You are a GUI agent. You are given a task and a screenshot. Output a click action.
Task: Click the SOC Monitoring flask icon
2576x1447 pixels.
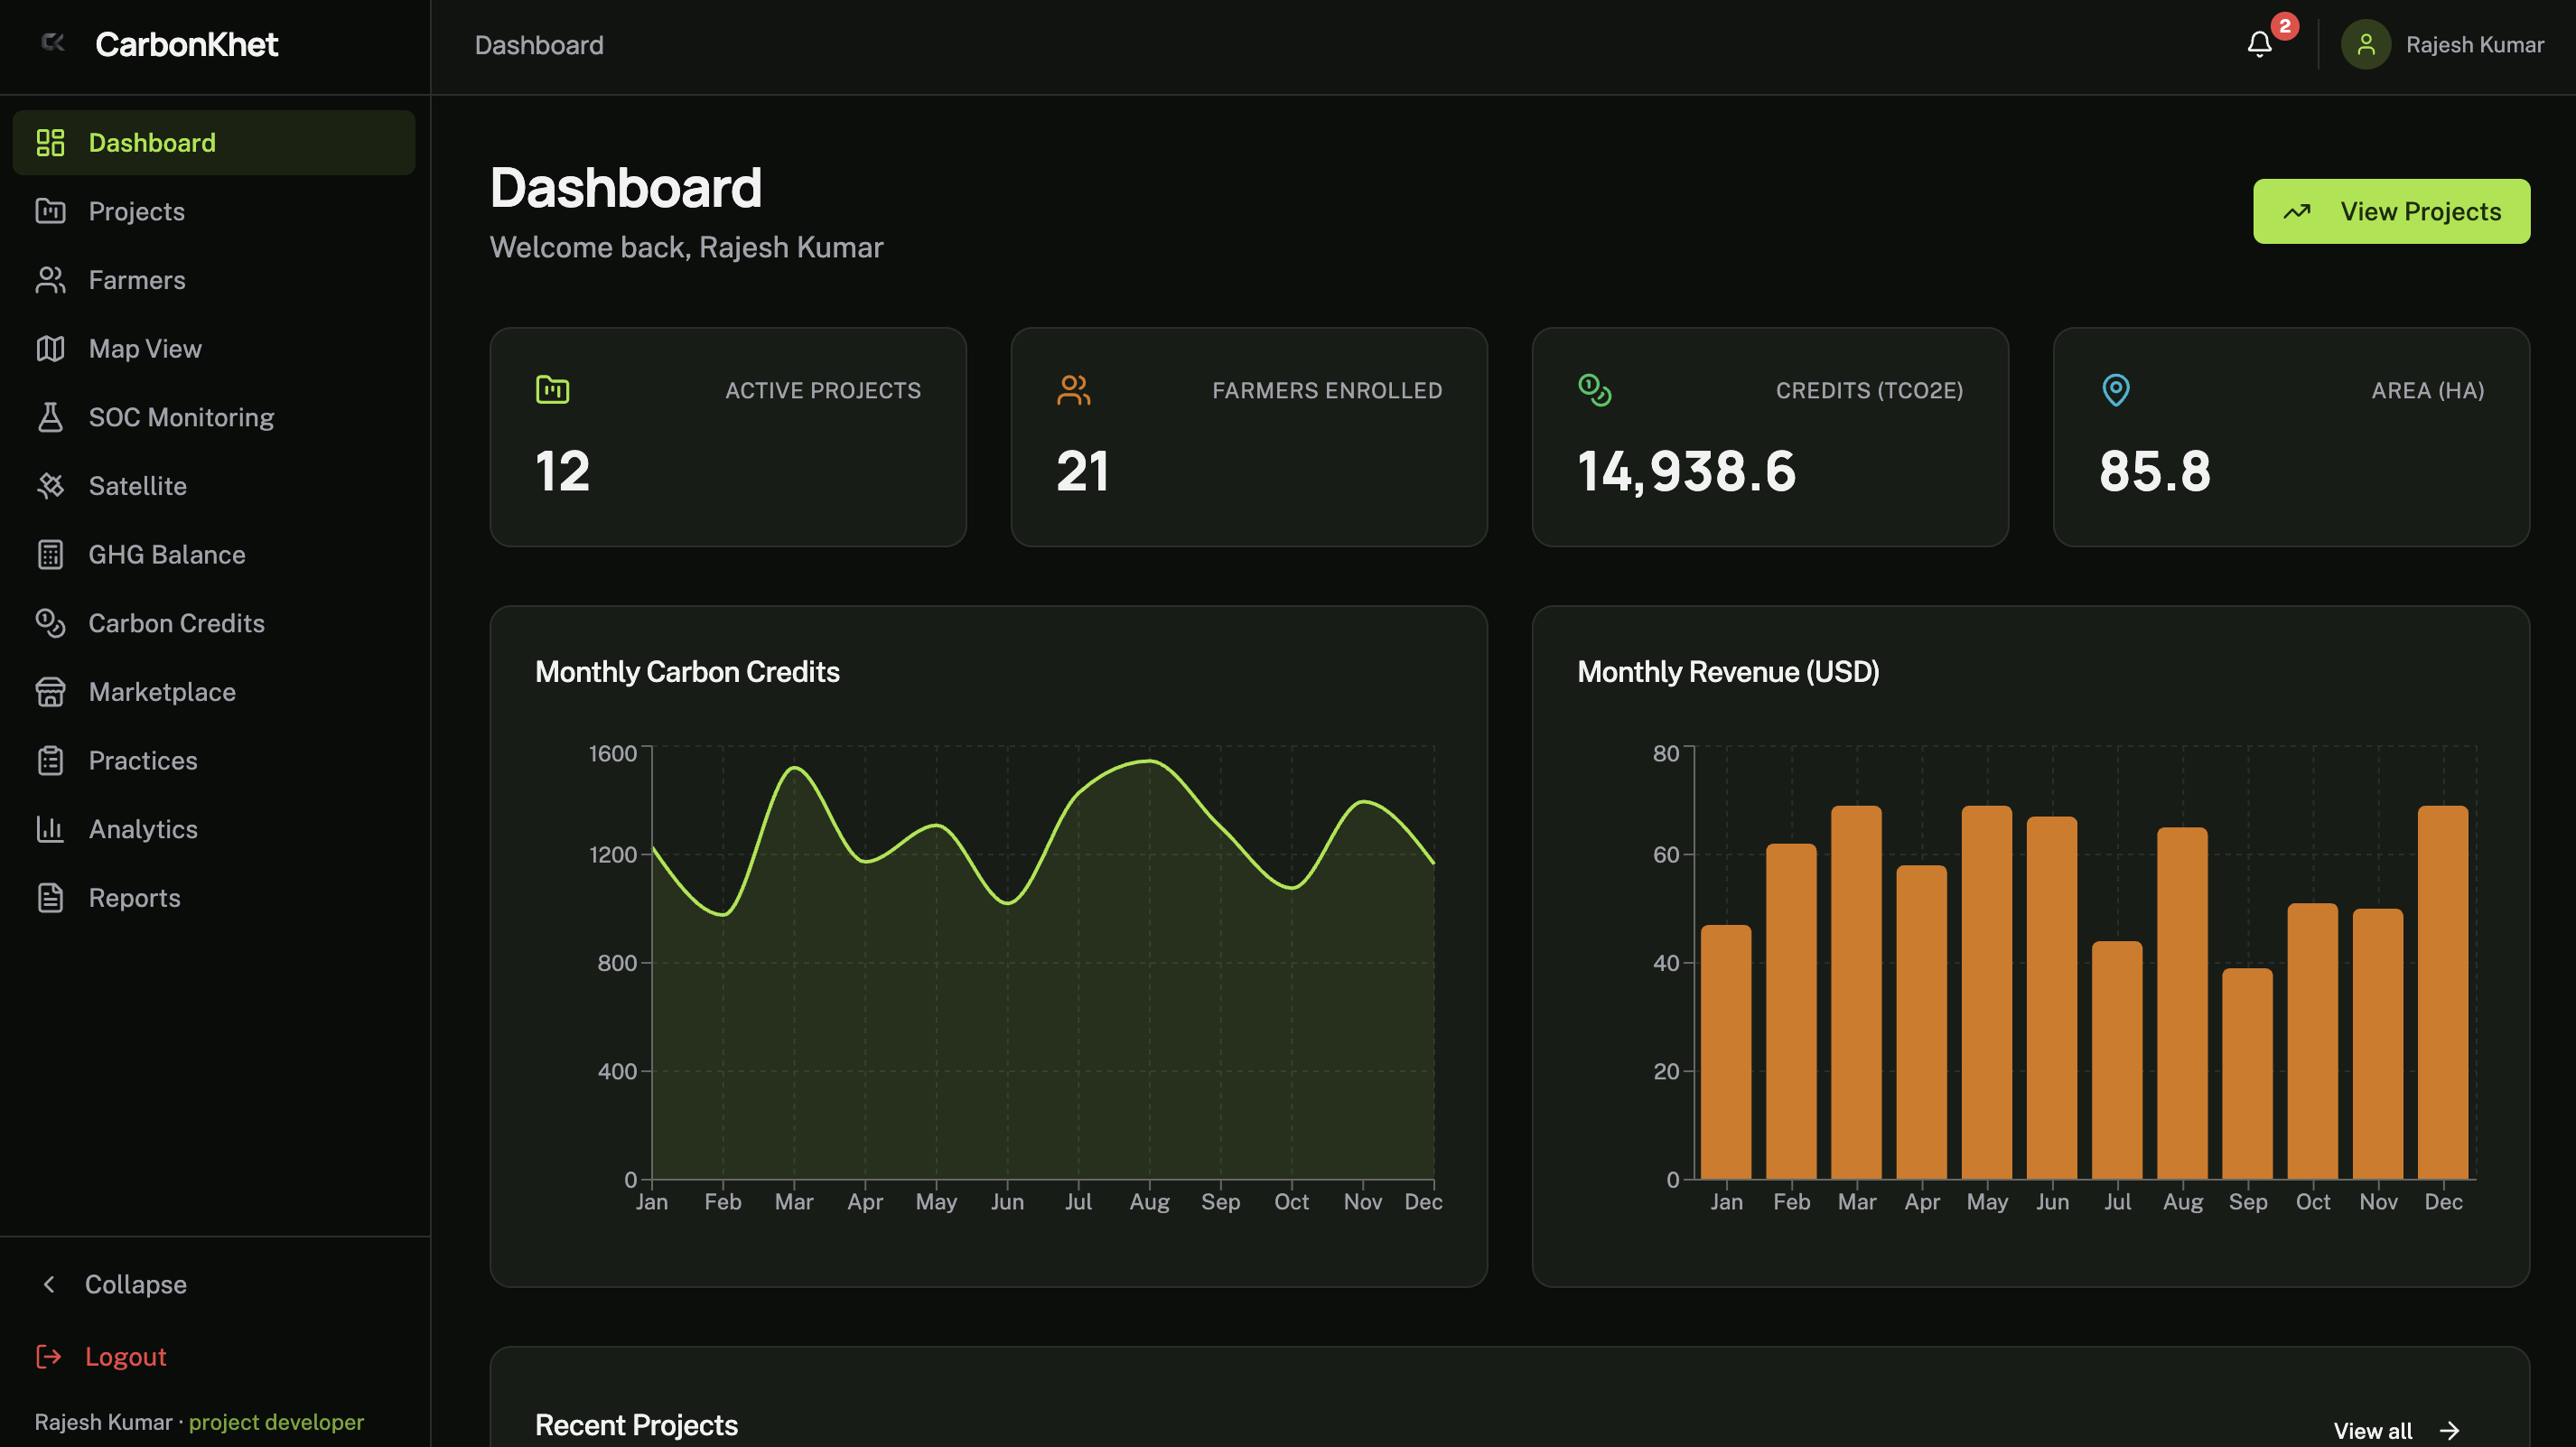[x=50, y=417]
